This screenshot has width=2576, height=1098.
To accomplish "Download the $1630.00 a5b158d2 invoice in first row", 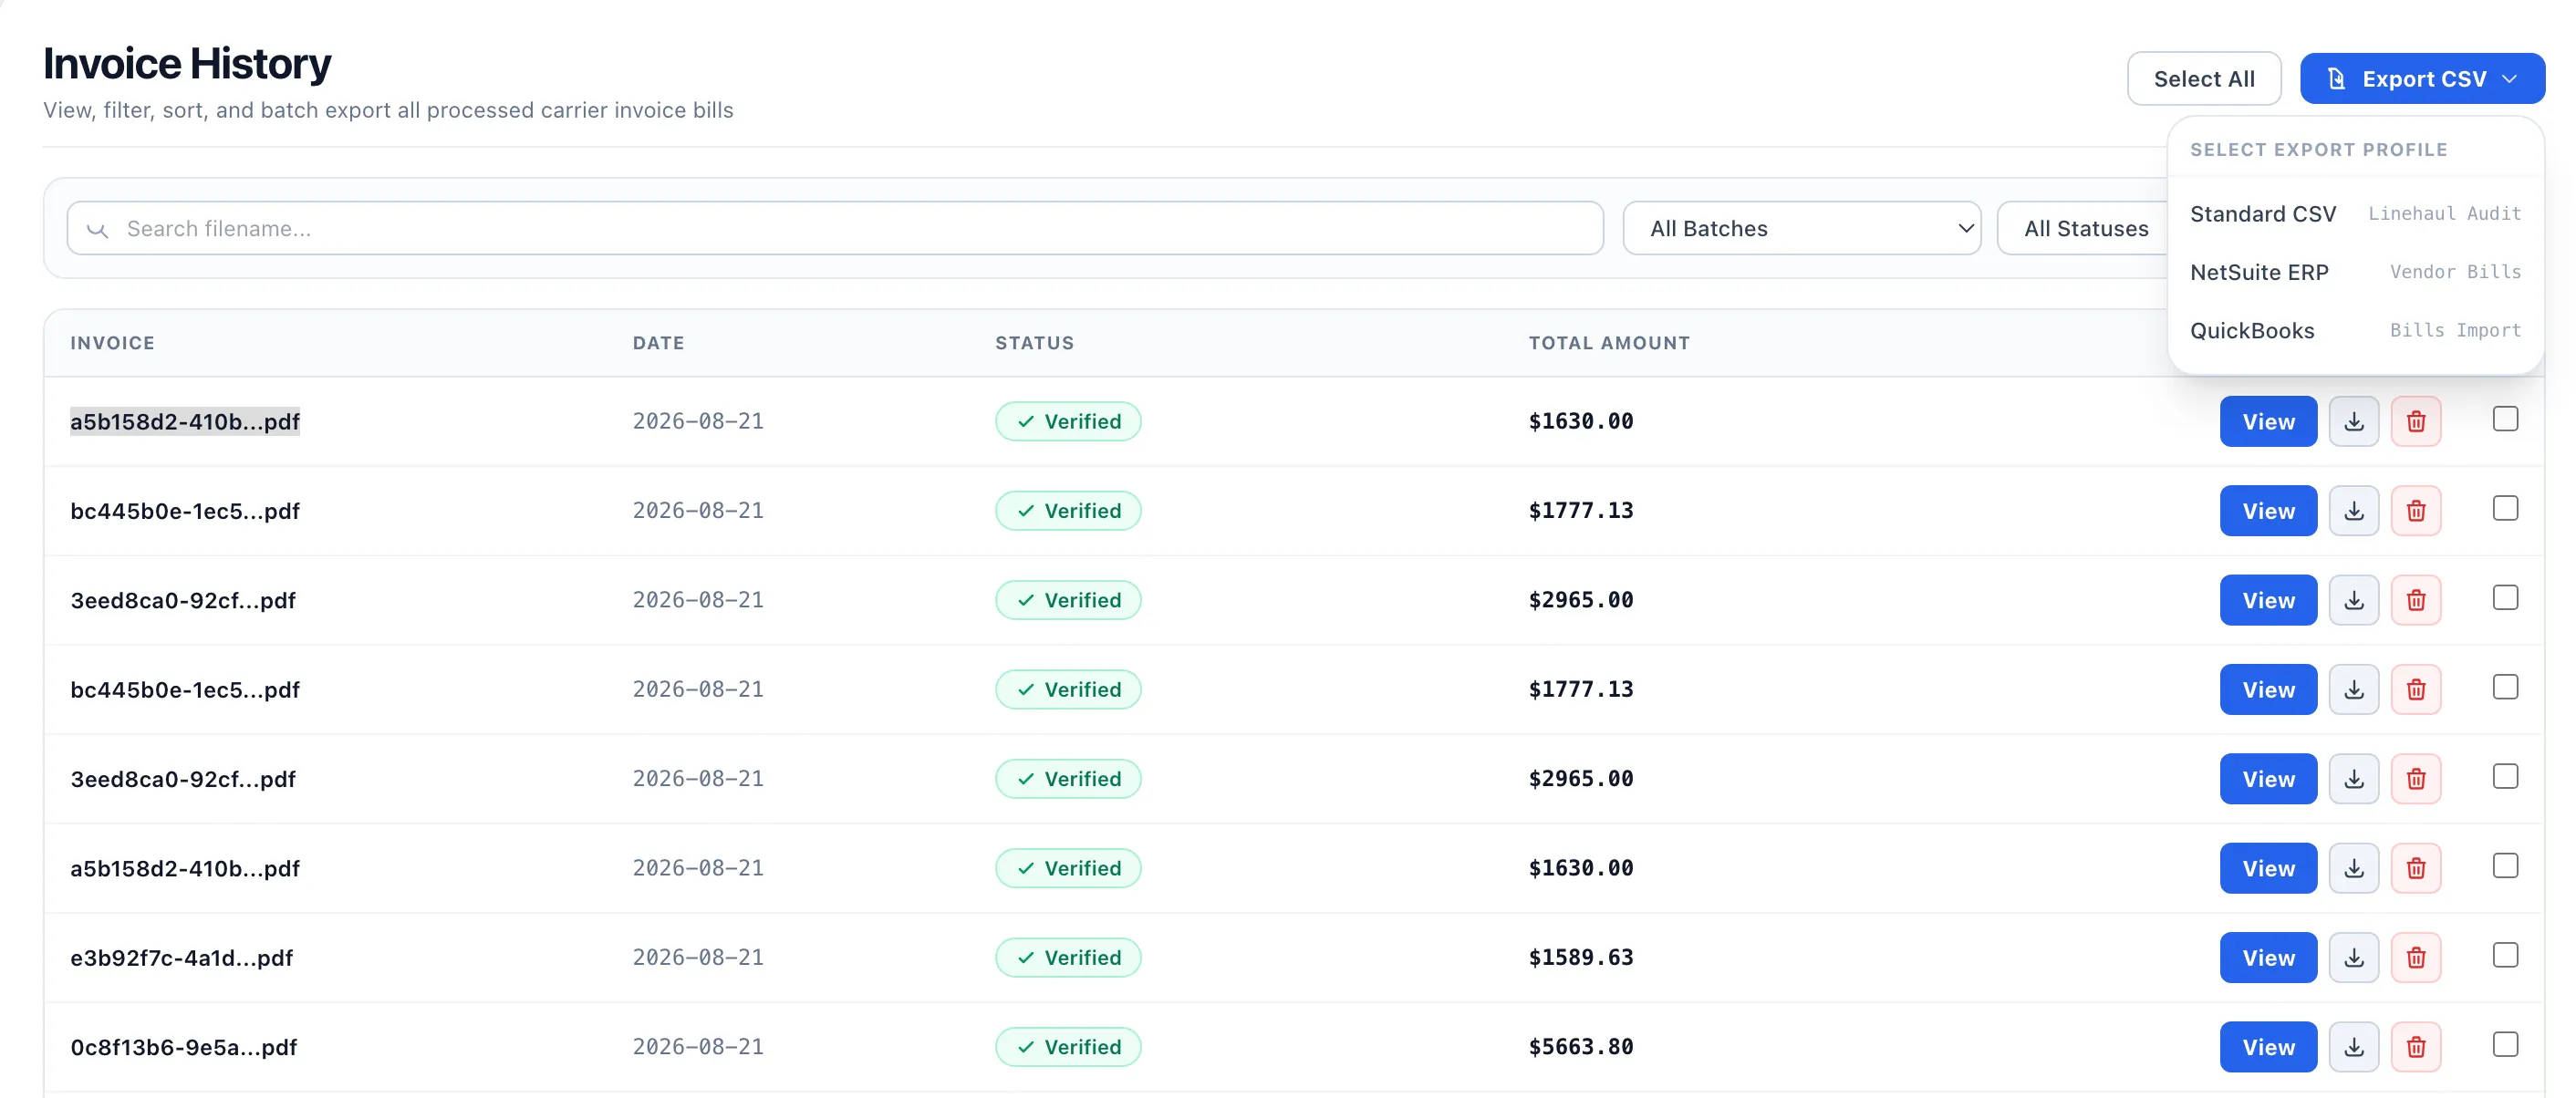I will point(2354,421).
